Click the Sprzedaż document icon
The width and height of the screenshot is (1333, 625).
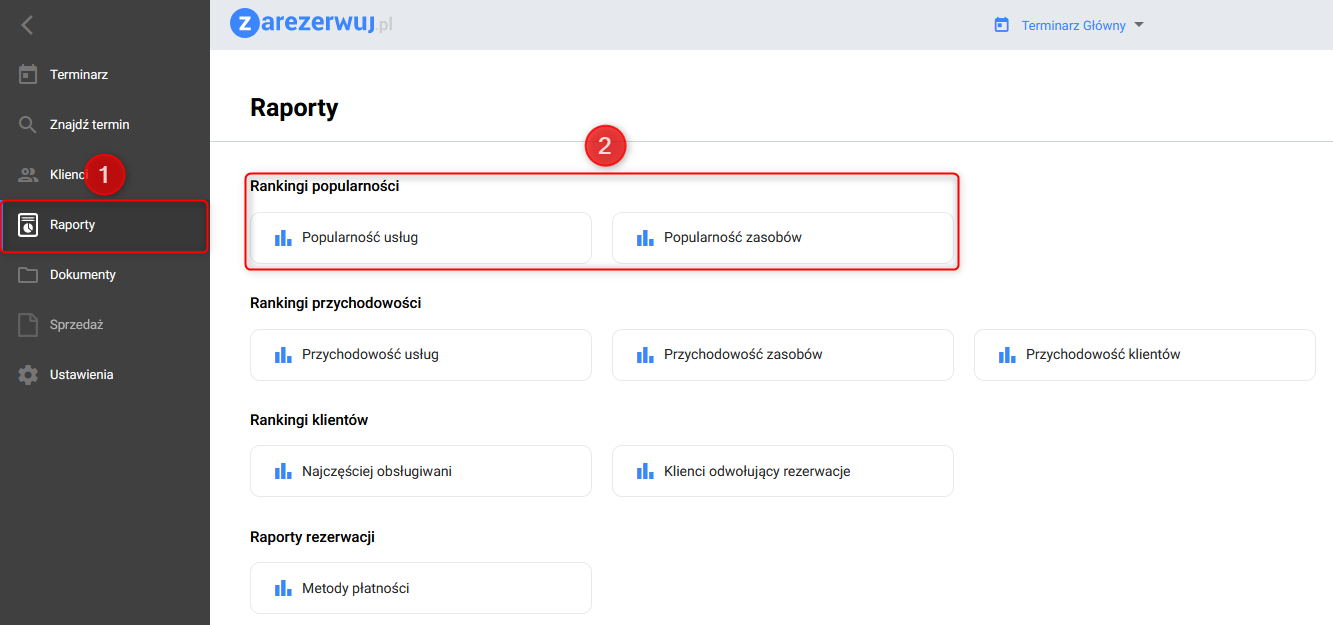click(28, 325)
